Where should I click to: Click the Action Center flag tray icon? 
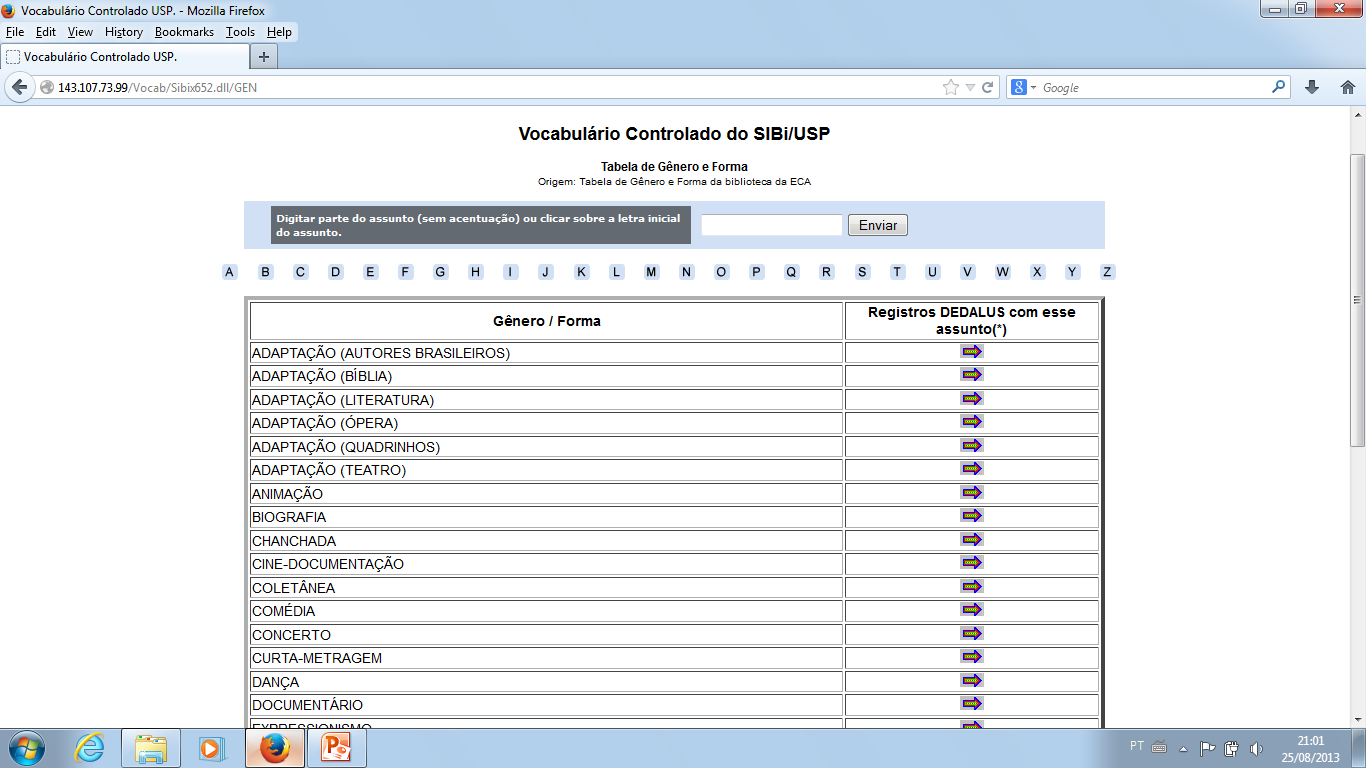[x=1208, y=748]
